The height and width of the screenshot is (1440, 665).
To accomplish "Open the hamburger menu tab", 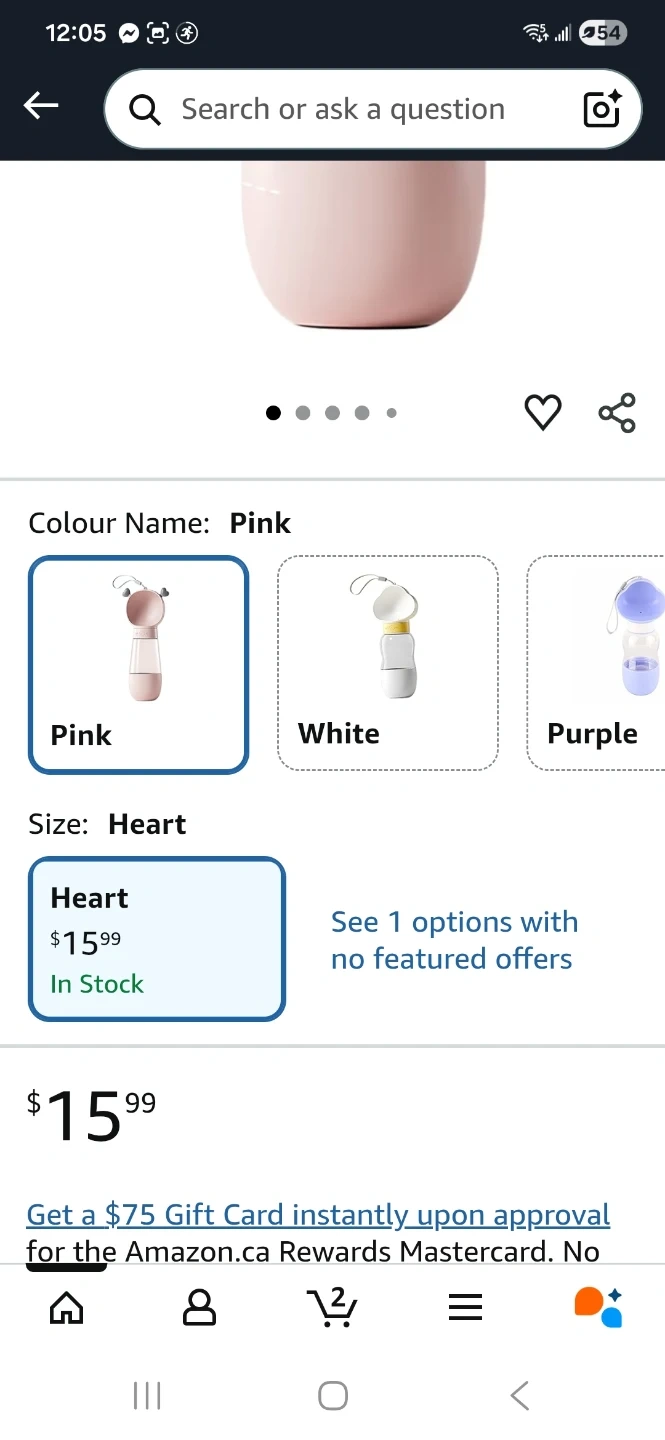I will coord(465,1306).
